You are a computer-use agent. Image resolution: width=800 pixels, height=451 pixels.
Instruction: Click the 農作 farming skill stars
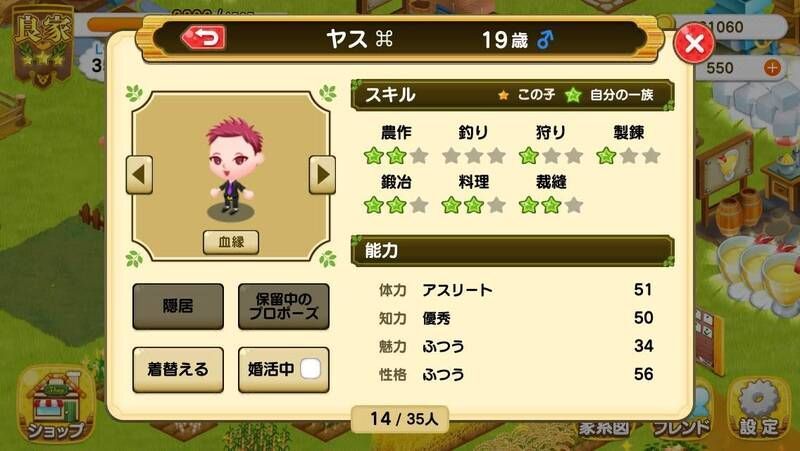point(396,156)
